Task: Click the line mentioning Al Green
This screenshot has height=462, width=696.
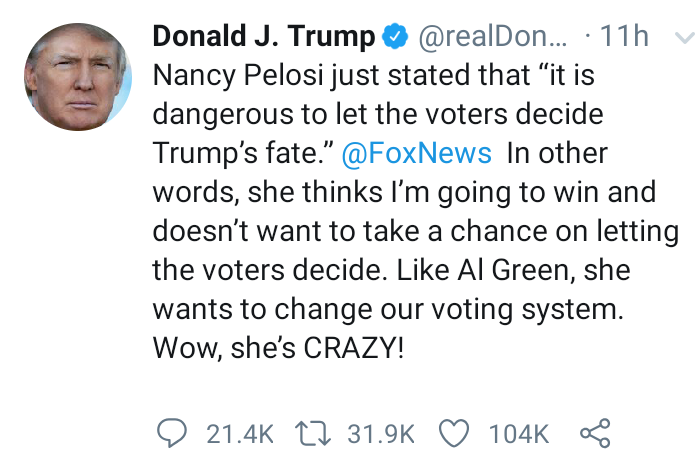Action: [x=392, y=270]
